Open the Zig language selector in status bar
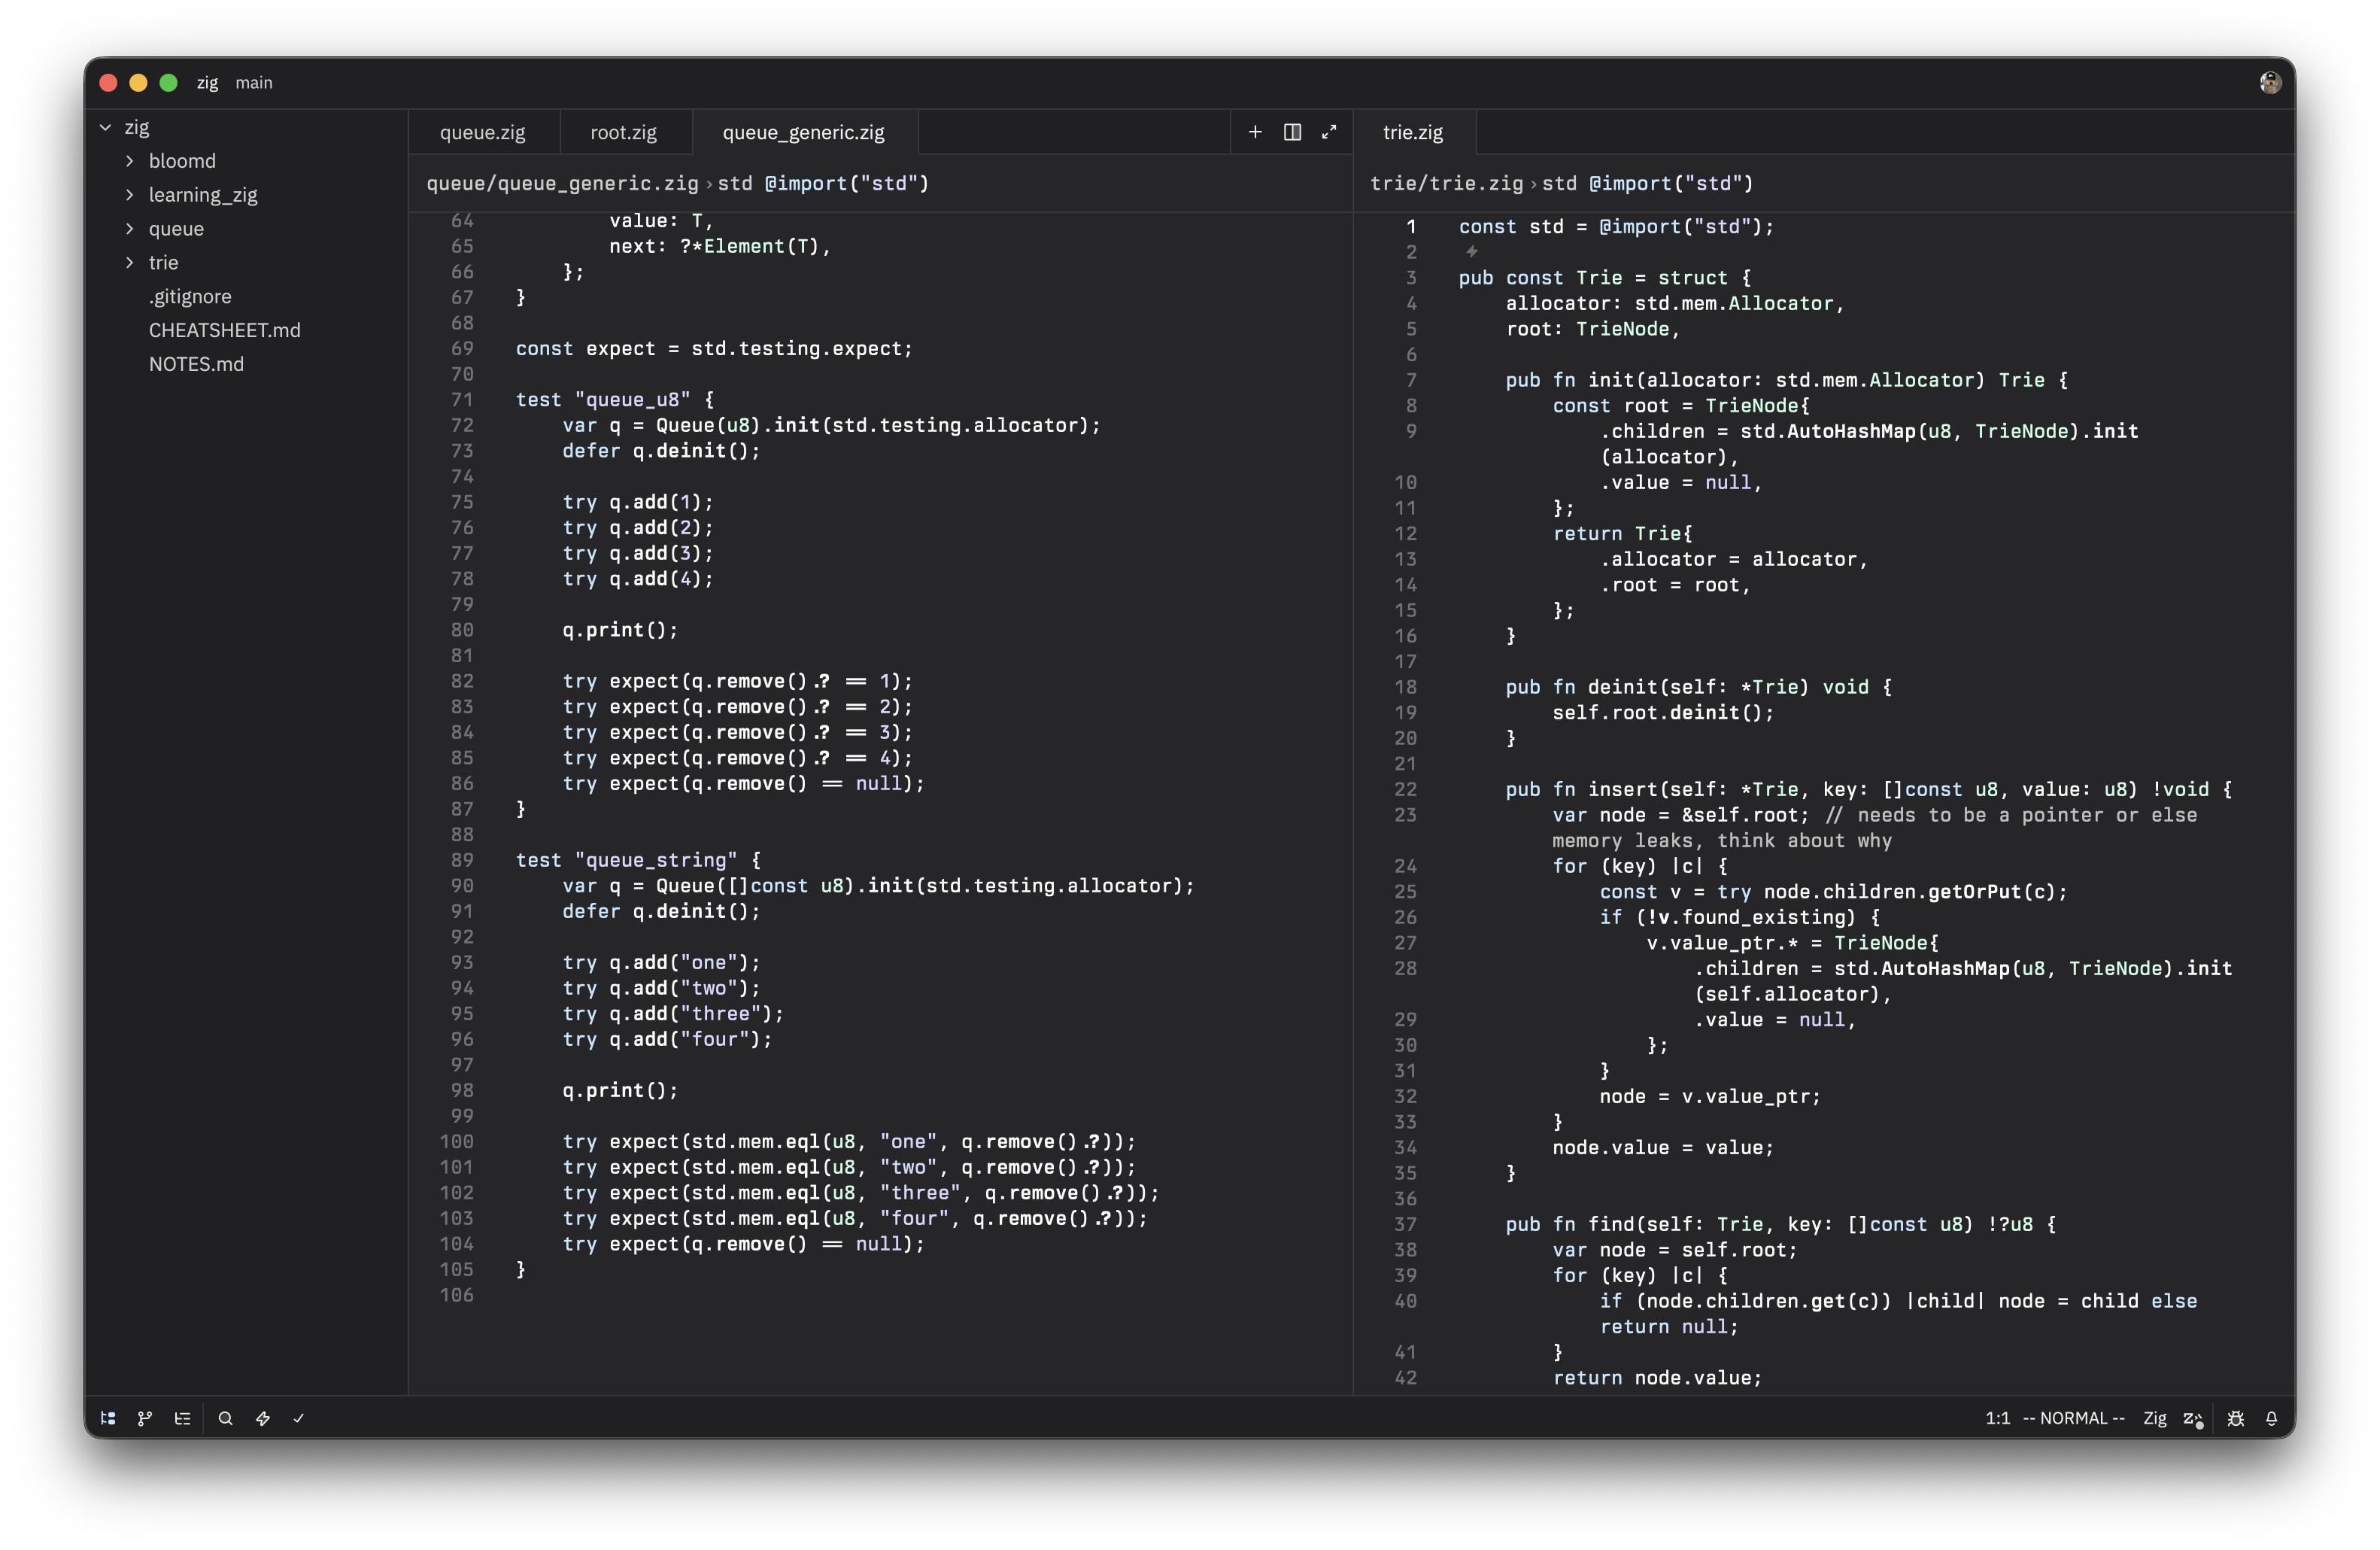Screen dimensions: 2380x1550 [x=2154, y=1418]
